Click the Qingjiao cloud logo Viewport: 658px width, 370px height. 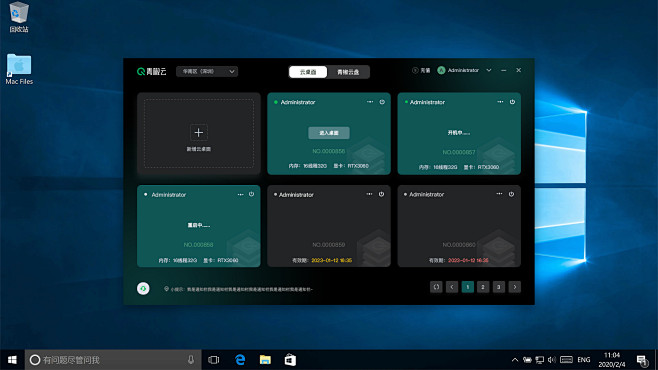pos(151,71)
